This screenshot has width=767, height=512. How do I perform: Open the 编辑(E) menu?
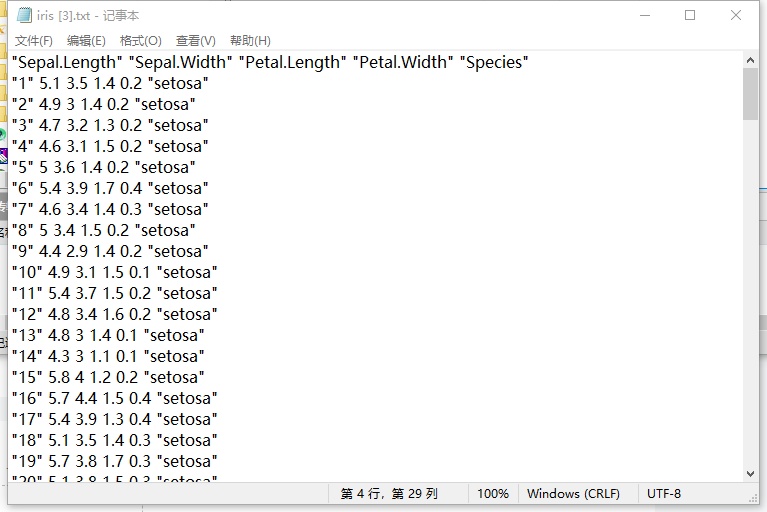coord(86,41)
